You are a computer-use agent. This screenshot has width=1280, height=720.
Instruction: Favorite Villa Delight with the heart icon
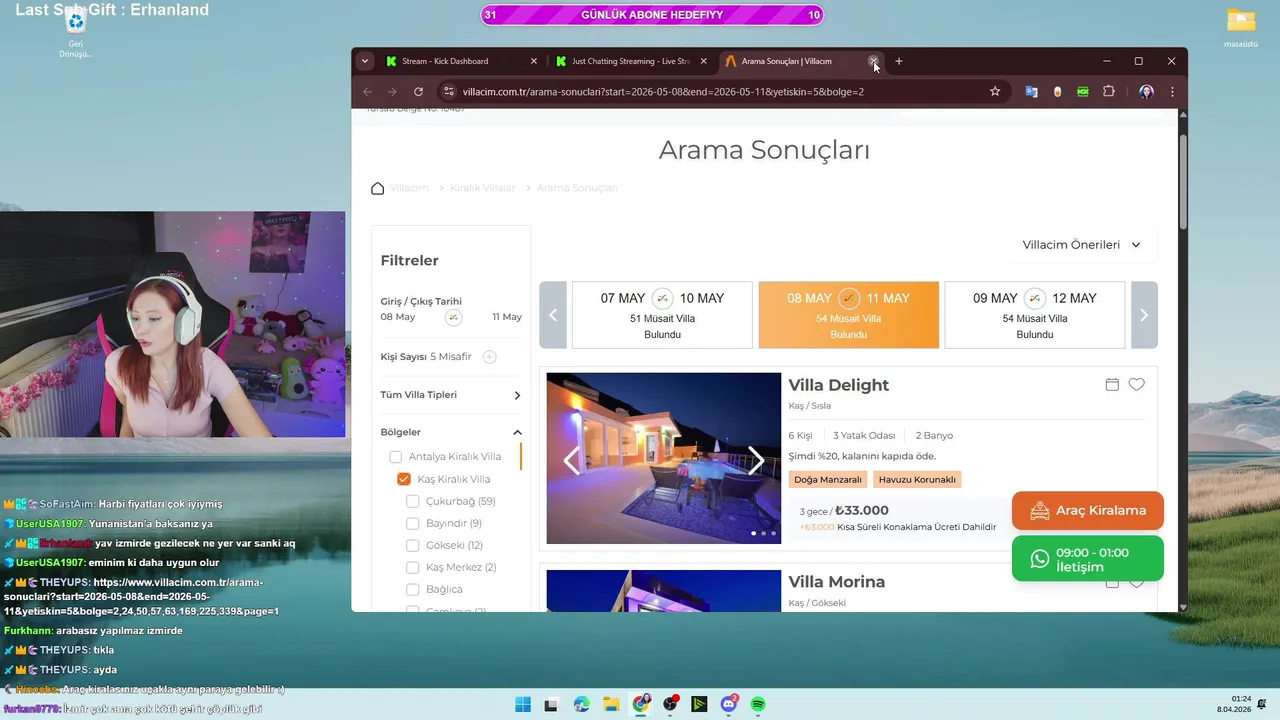(1136, 385)
